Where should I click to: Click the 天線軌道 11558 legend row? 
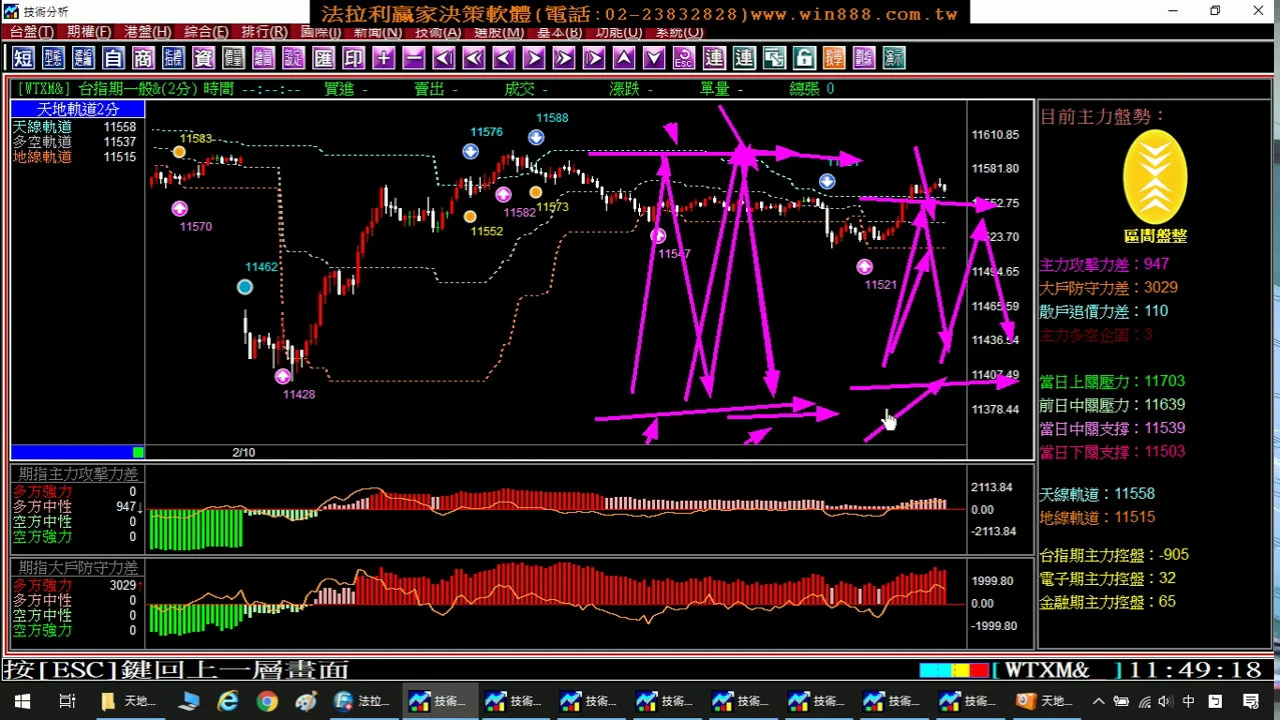(x=74, y=127)
